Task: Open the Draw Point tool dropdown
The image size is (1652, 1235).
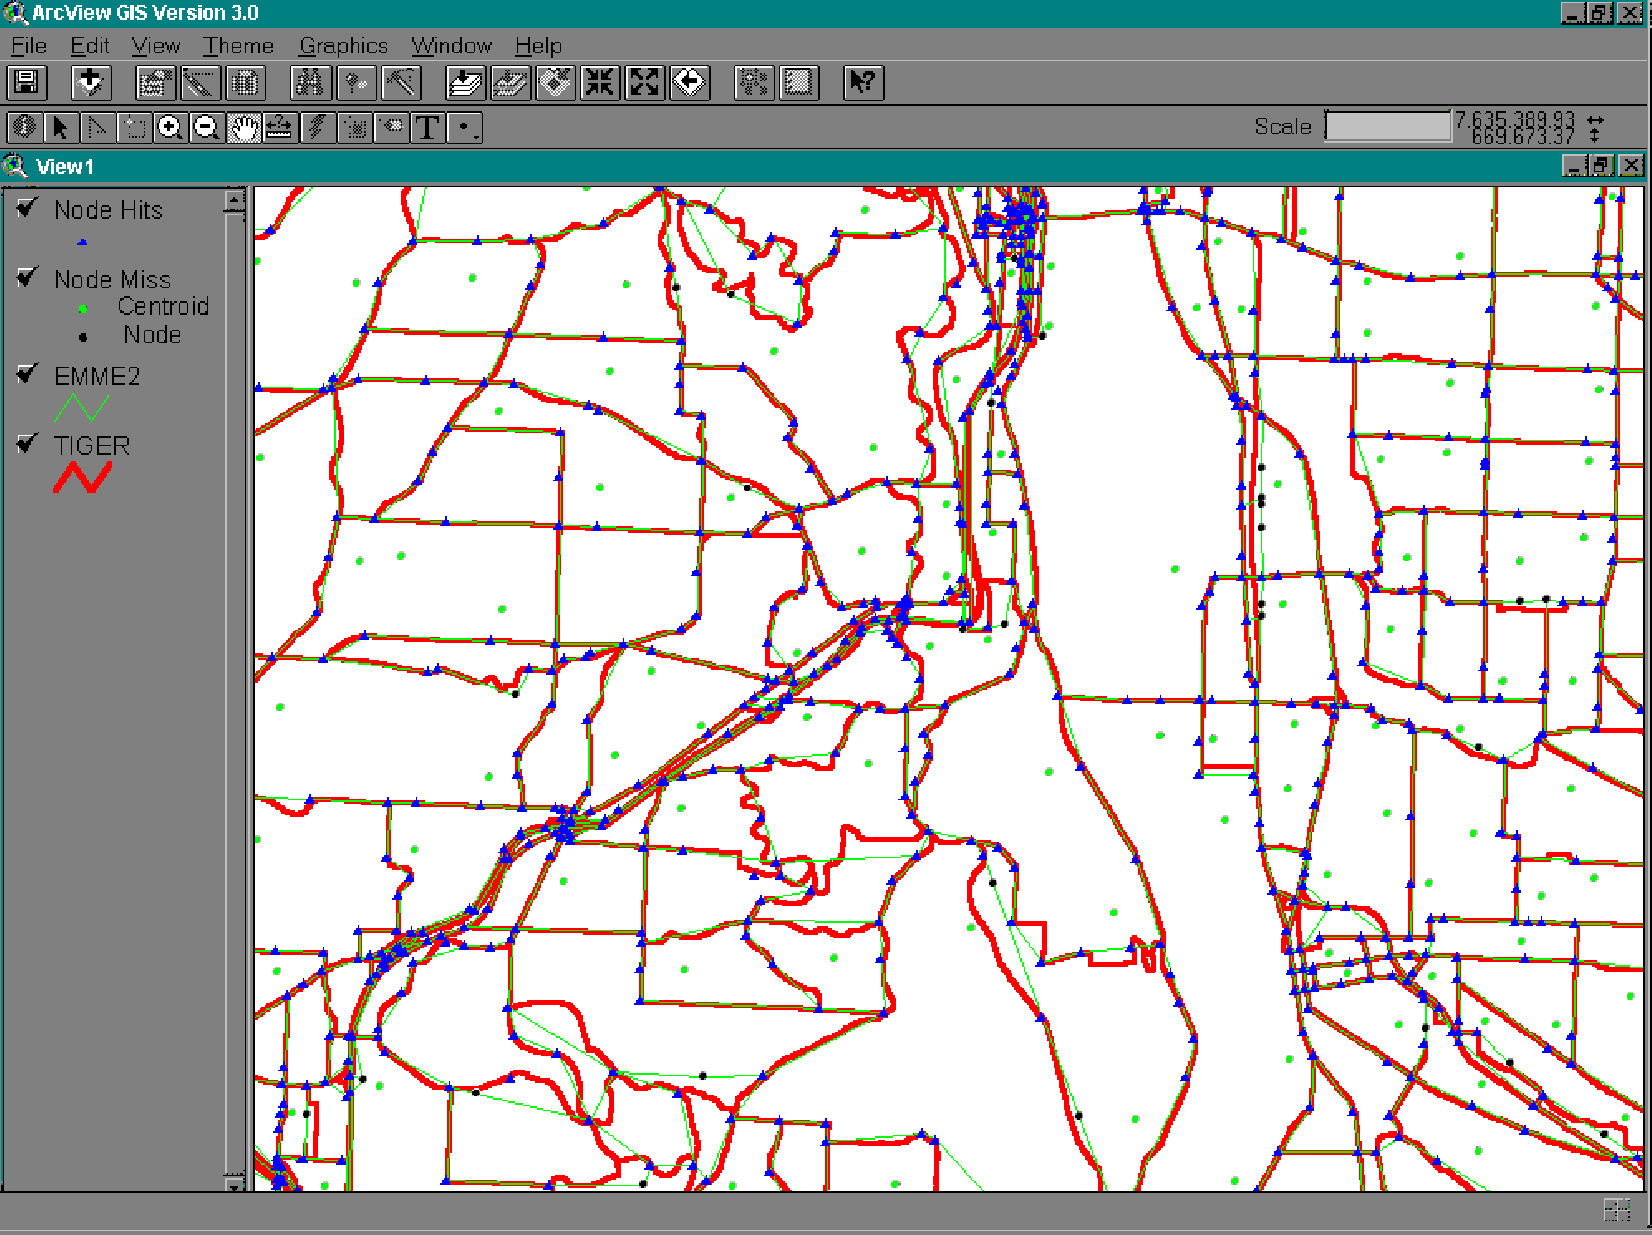Action: pyautogui.click(x=464, y=127)
